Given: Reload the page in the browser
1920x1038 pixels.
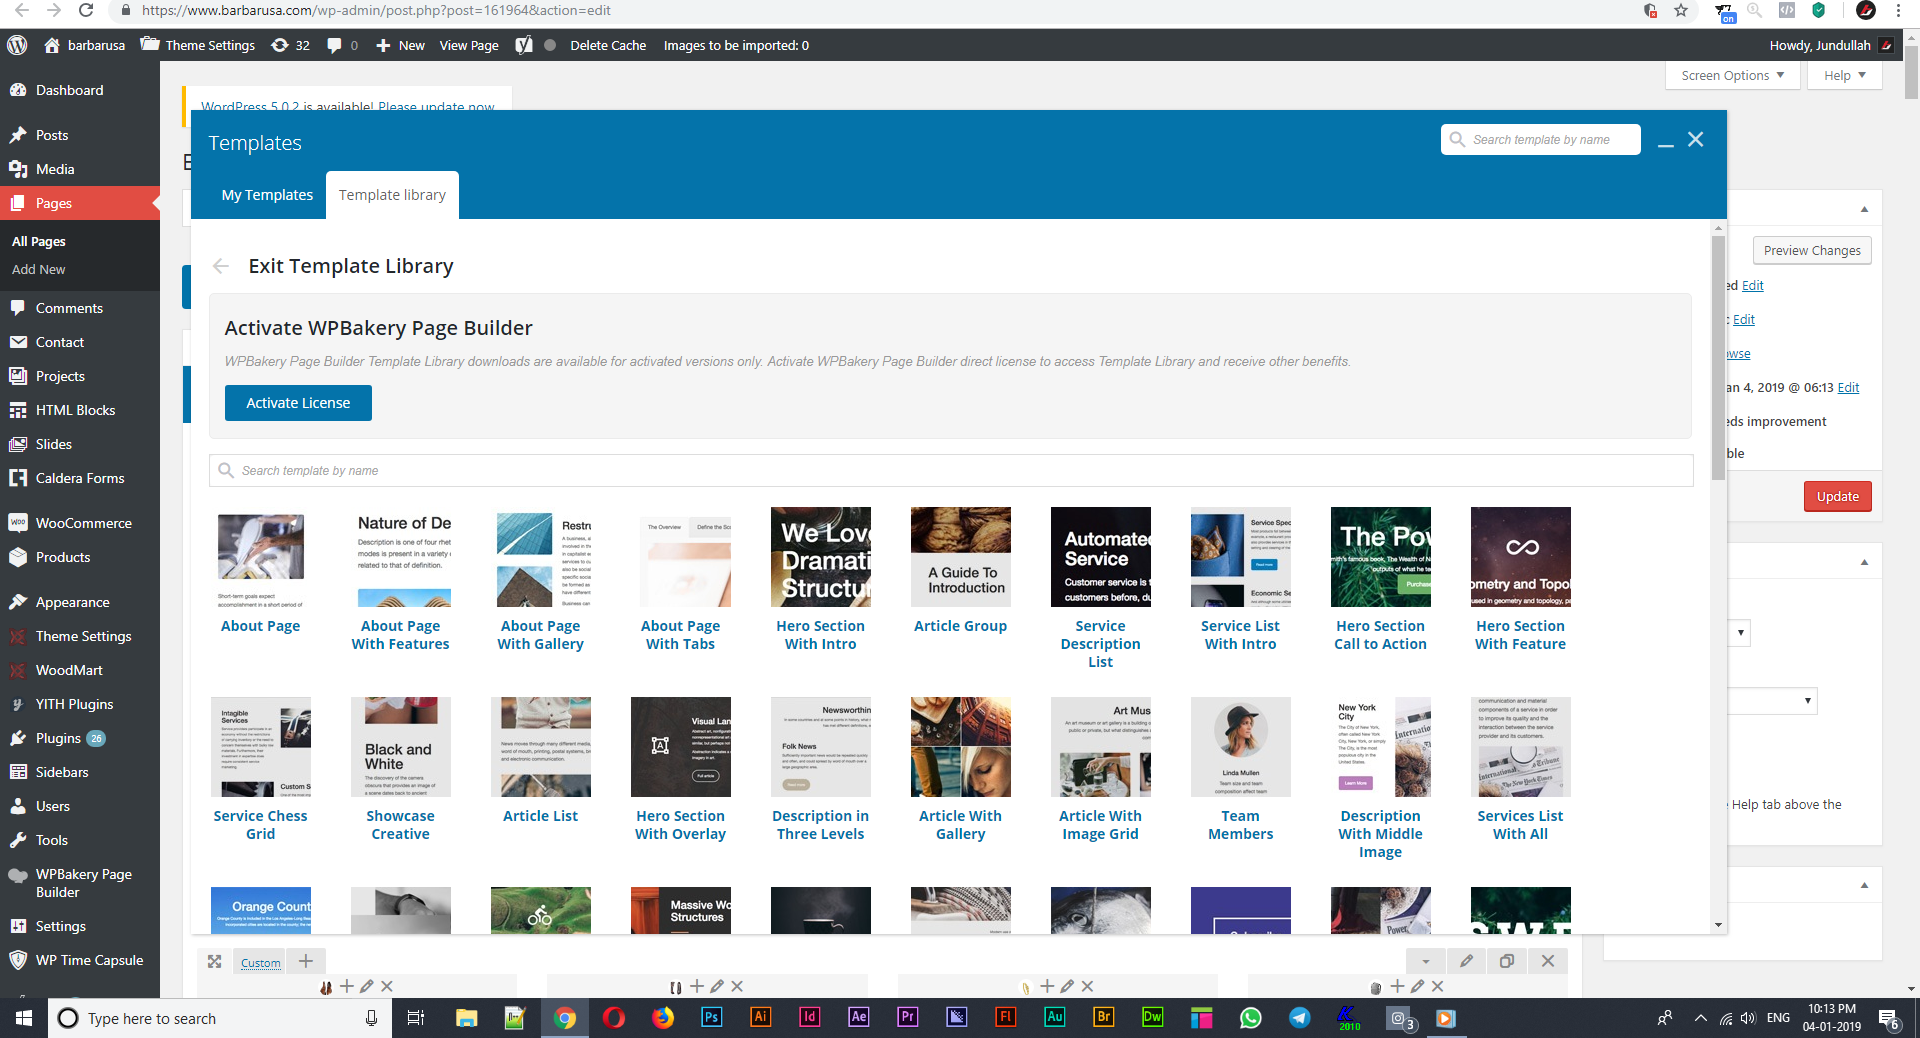Looking at the screenshot, I should (x=86, y=11).
